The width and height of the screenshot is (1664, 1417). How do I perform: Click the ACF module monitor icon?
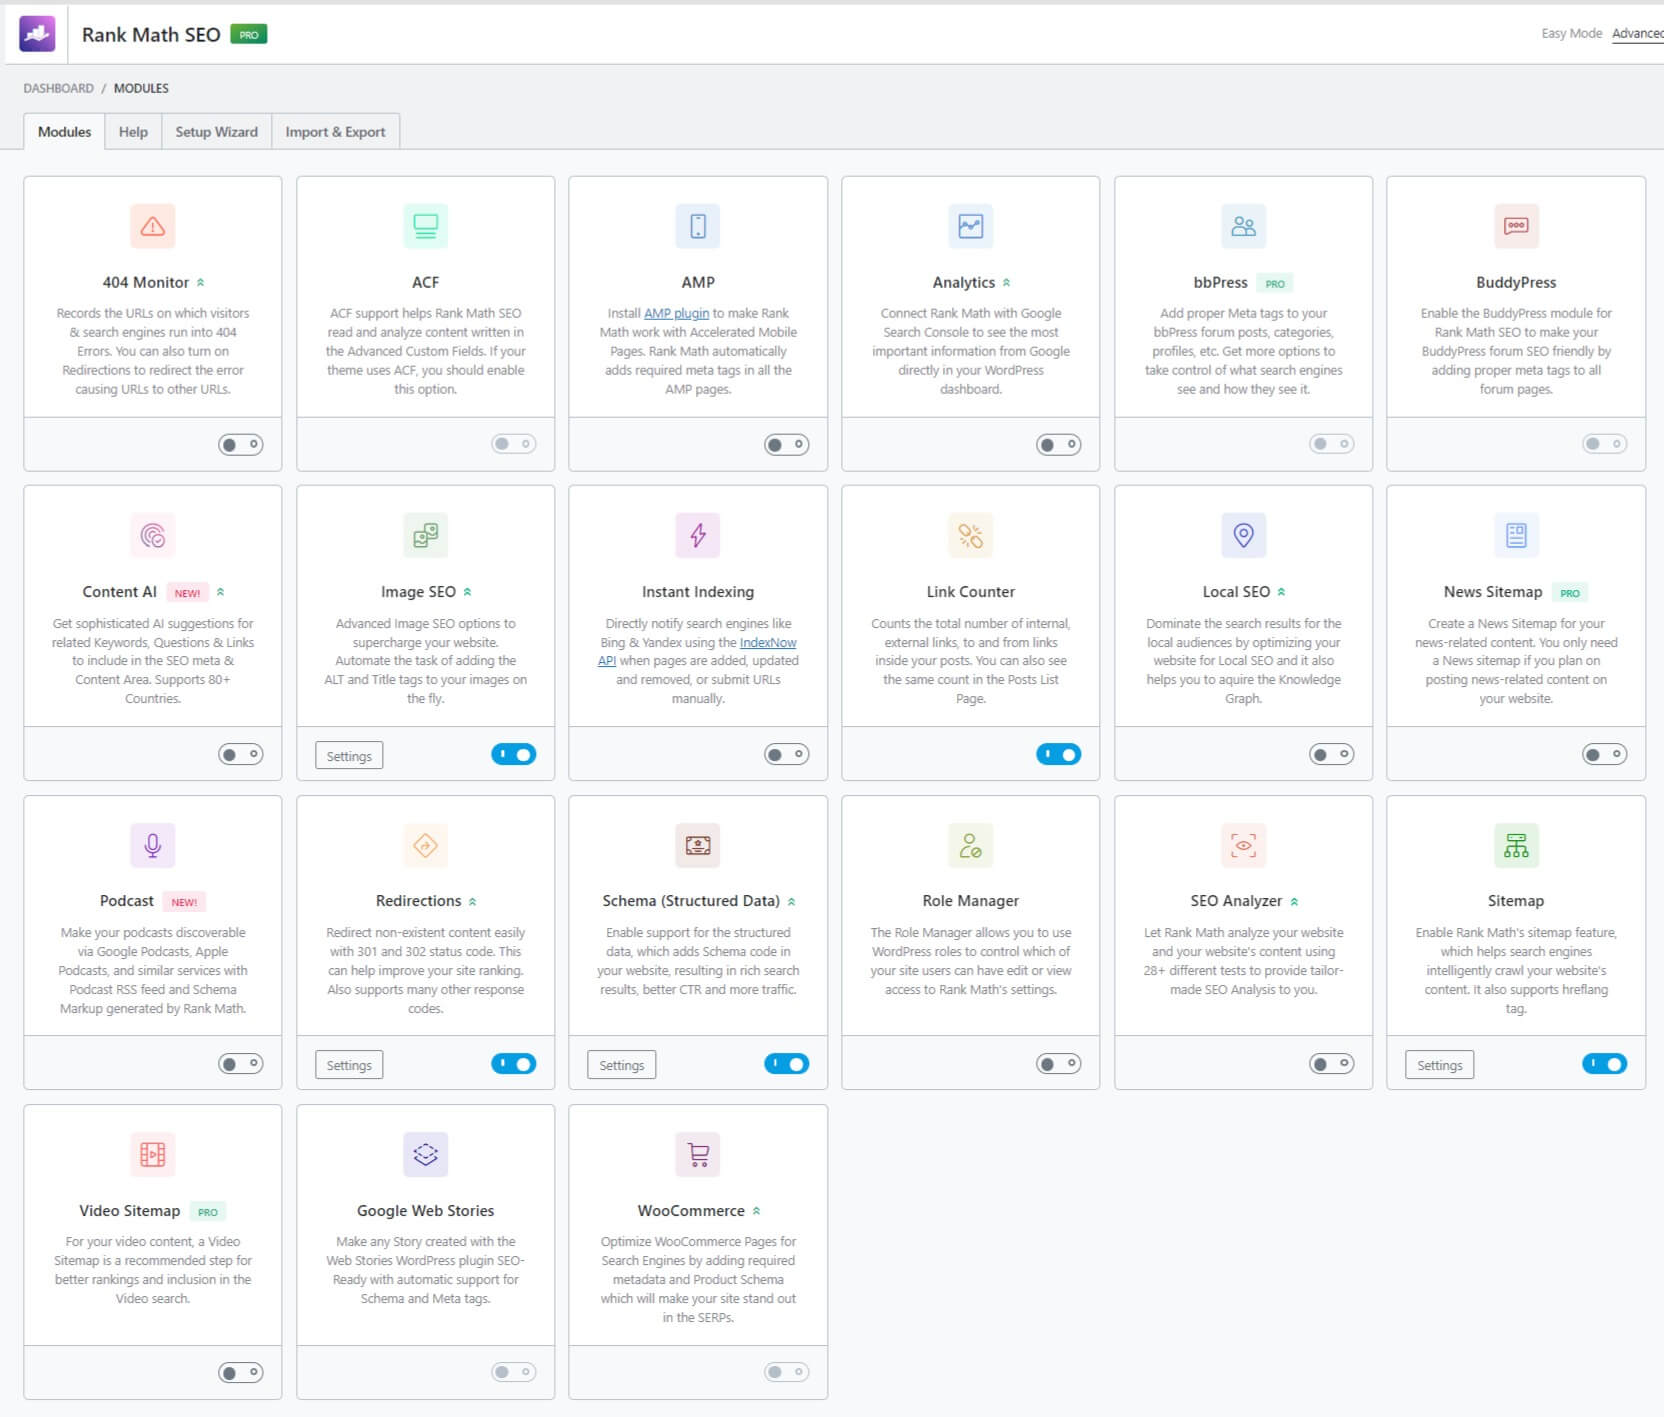425,226
